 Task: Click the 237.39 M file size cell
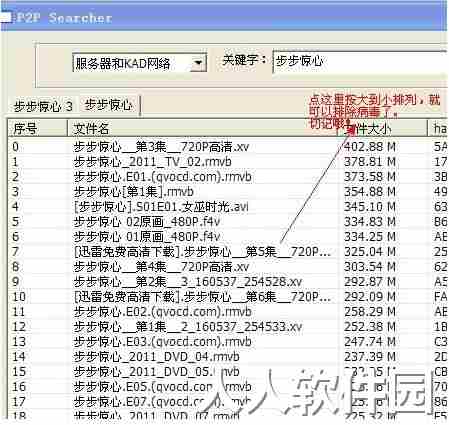[370, 357]
